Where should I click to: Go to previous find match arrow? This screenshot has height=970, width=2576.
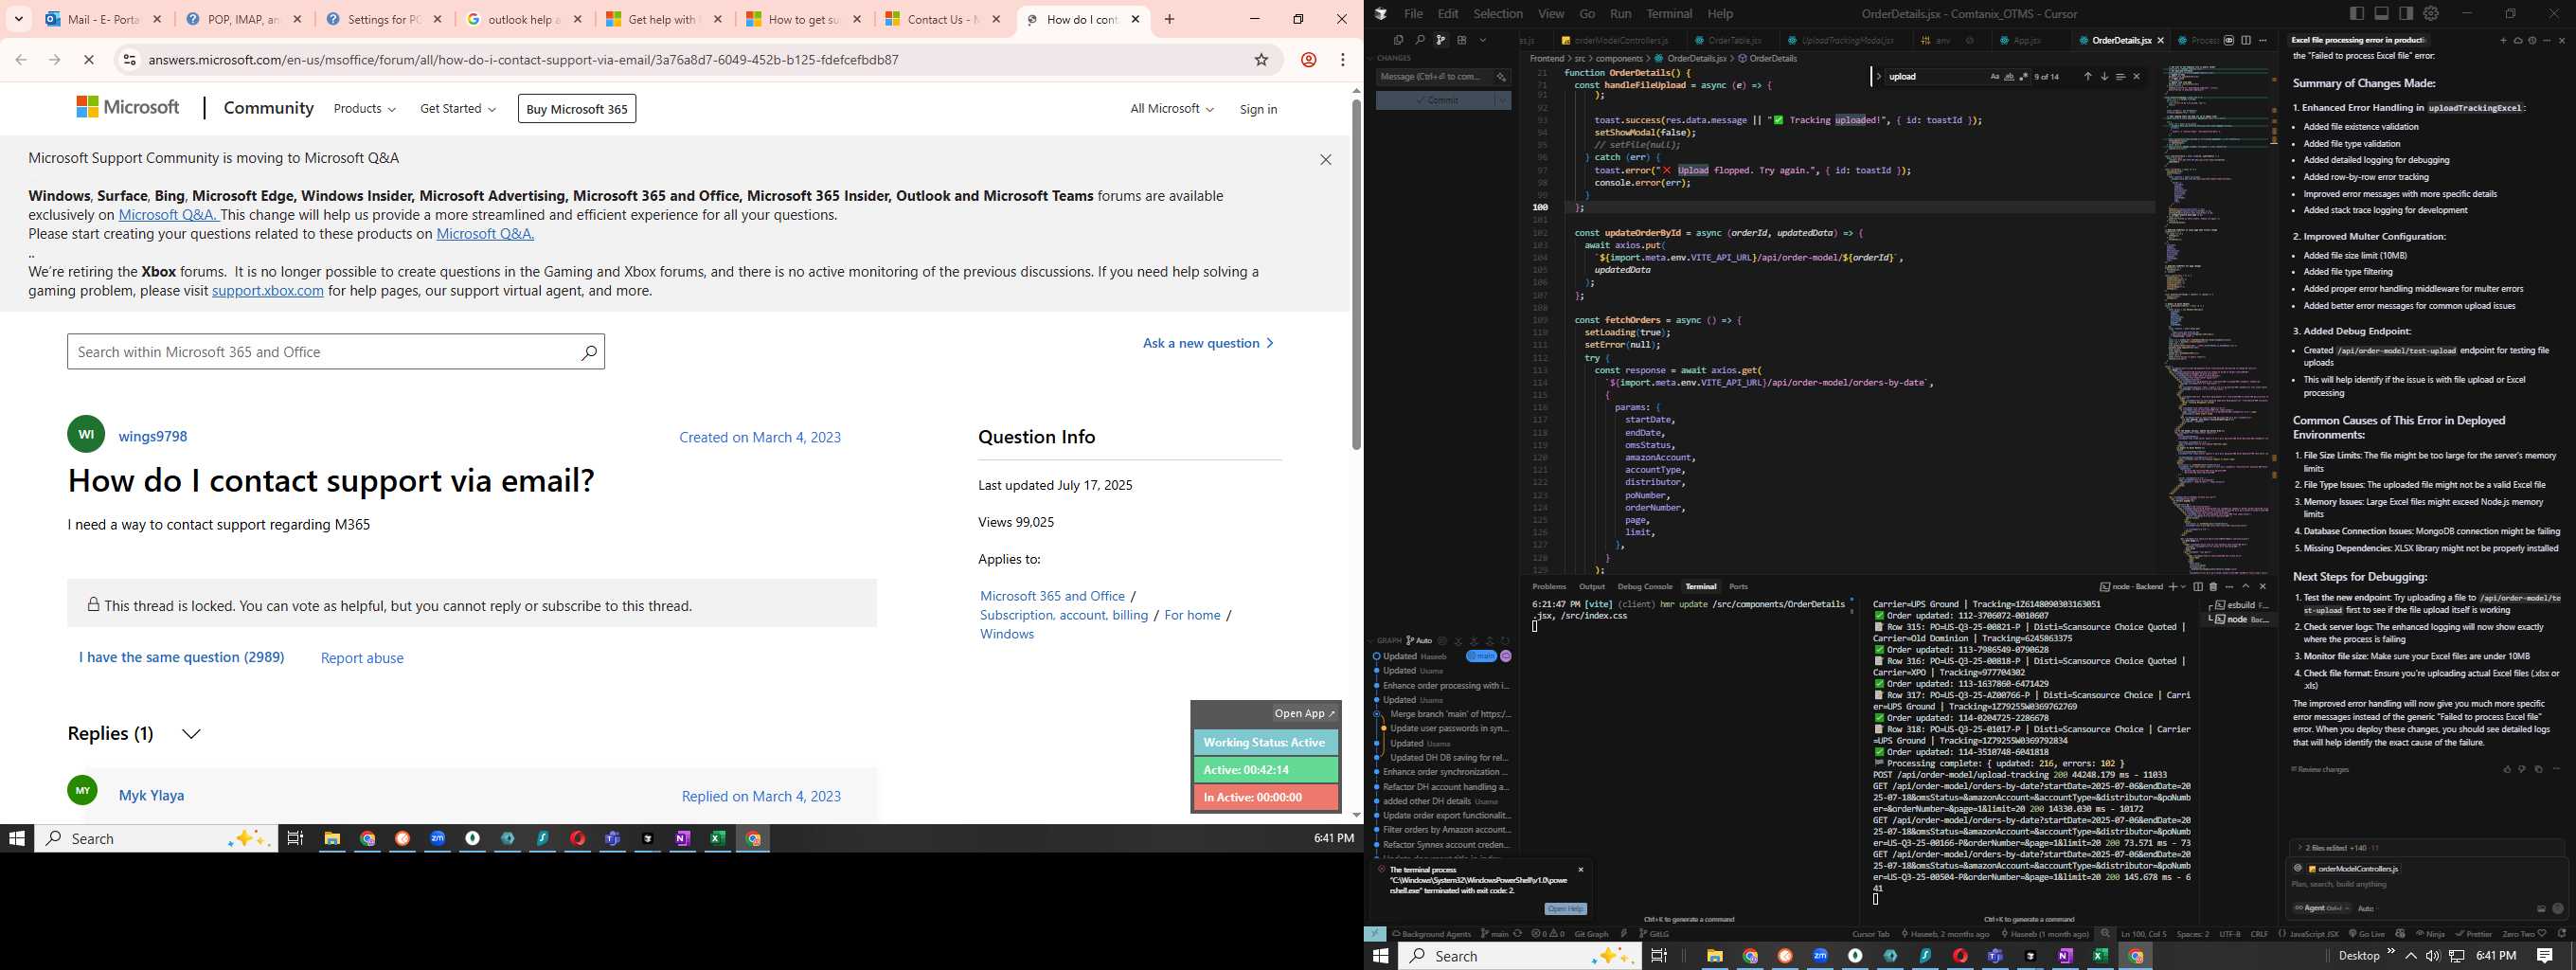2088,77
